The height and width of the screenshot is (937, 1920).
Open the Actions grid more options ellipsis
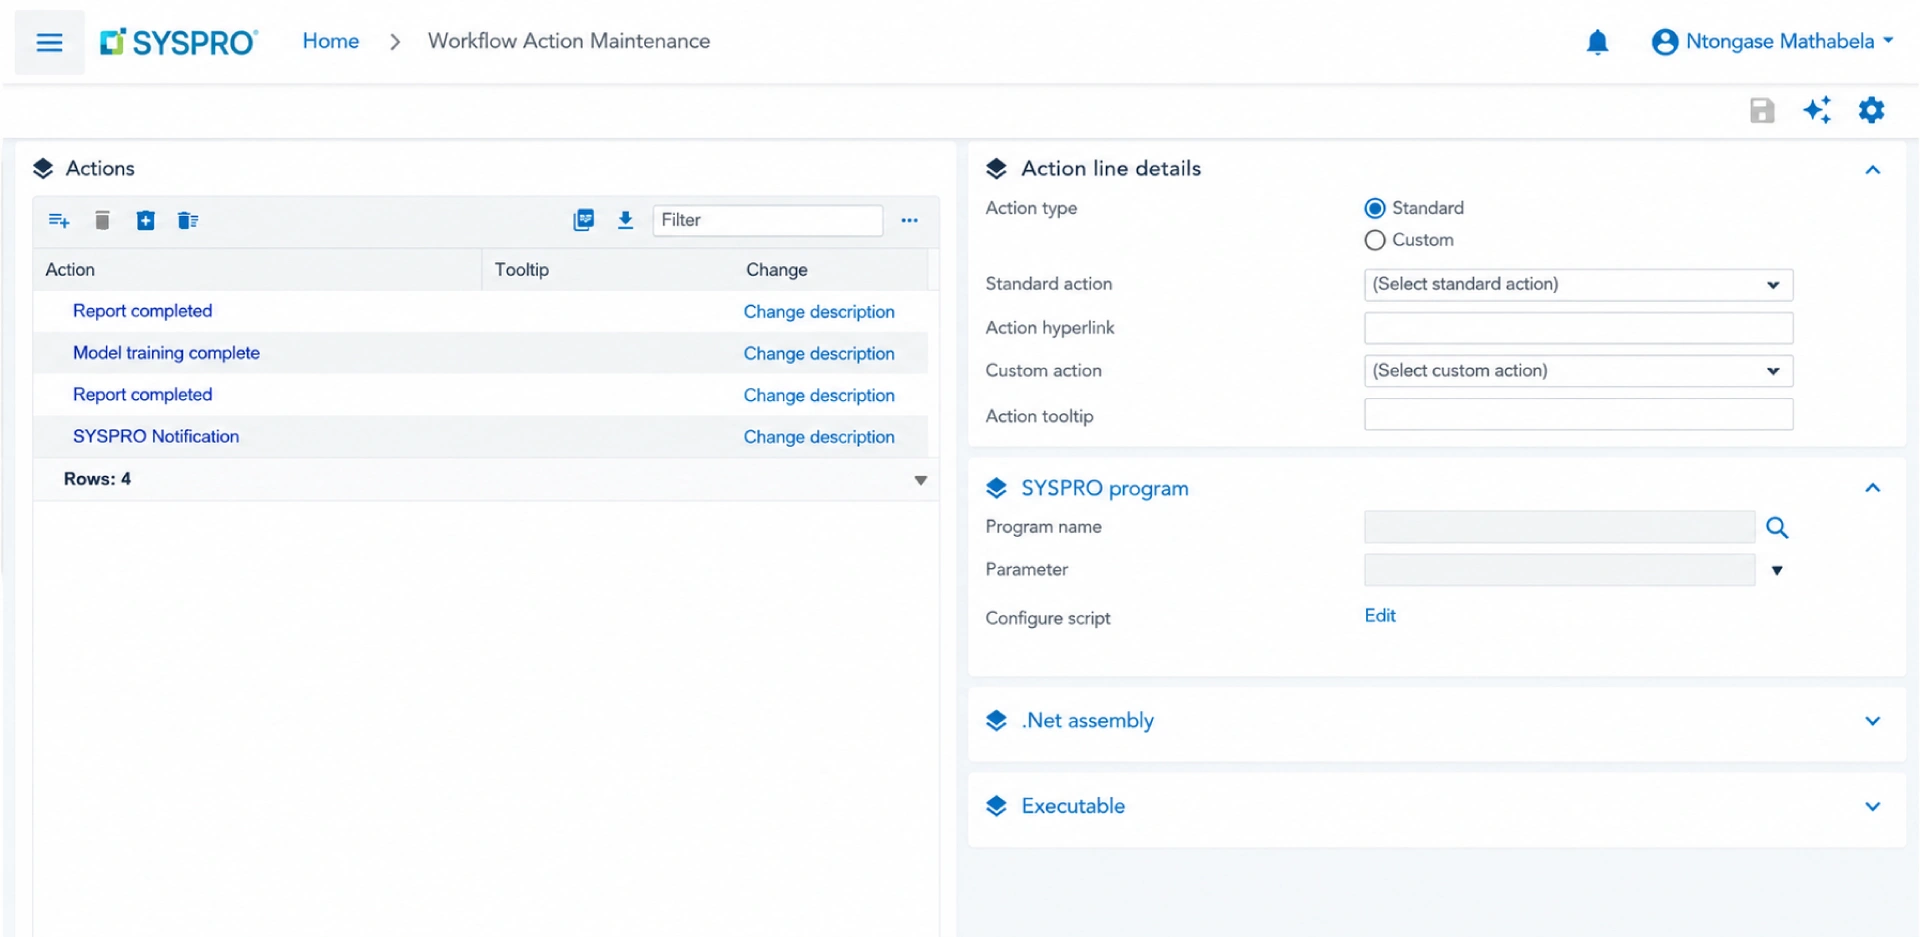tap(909, 221)
